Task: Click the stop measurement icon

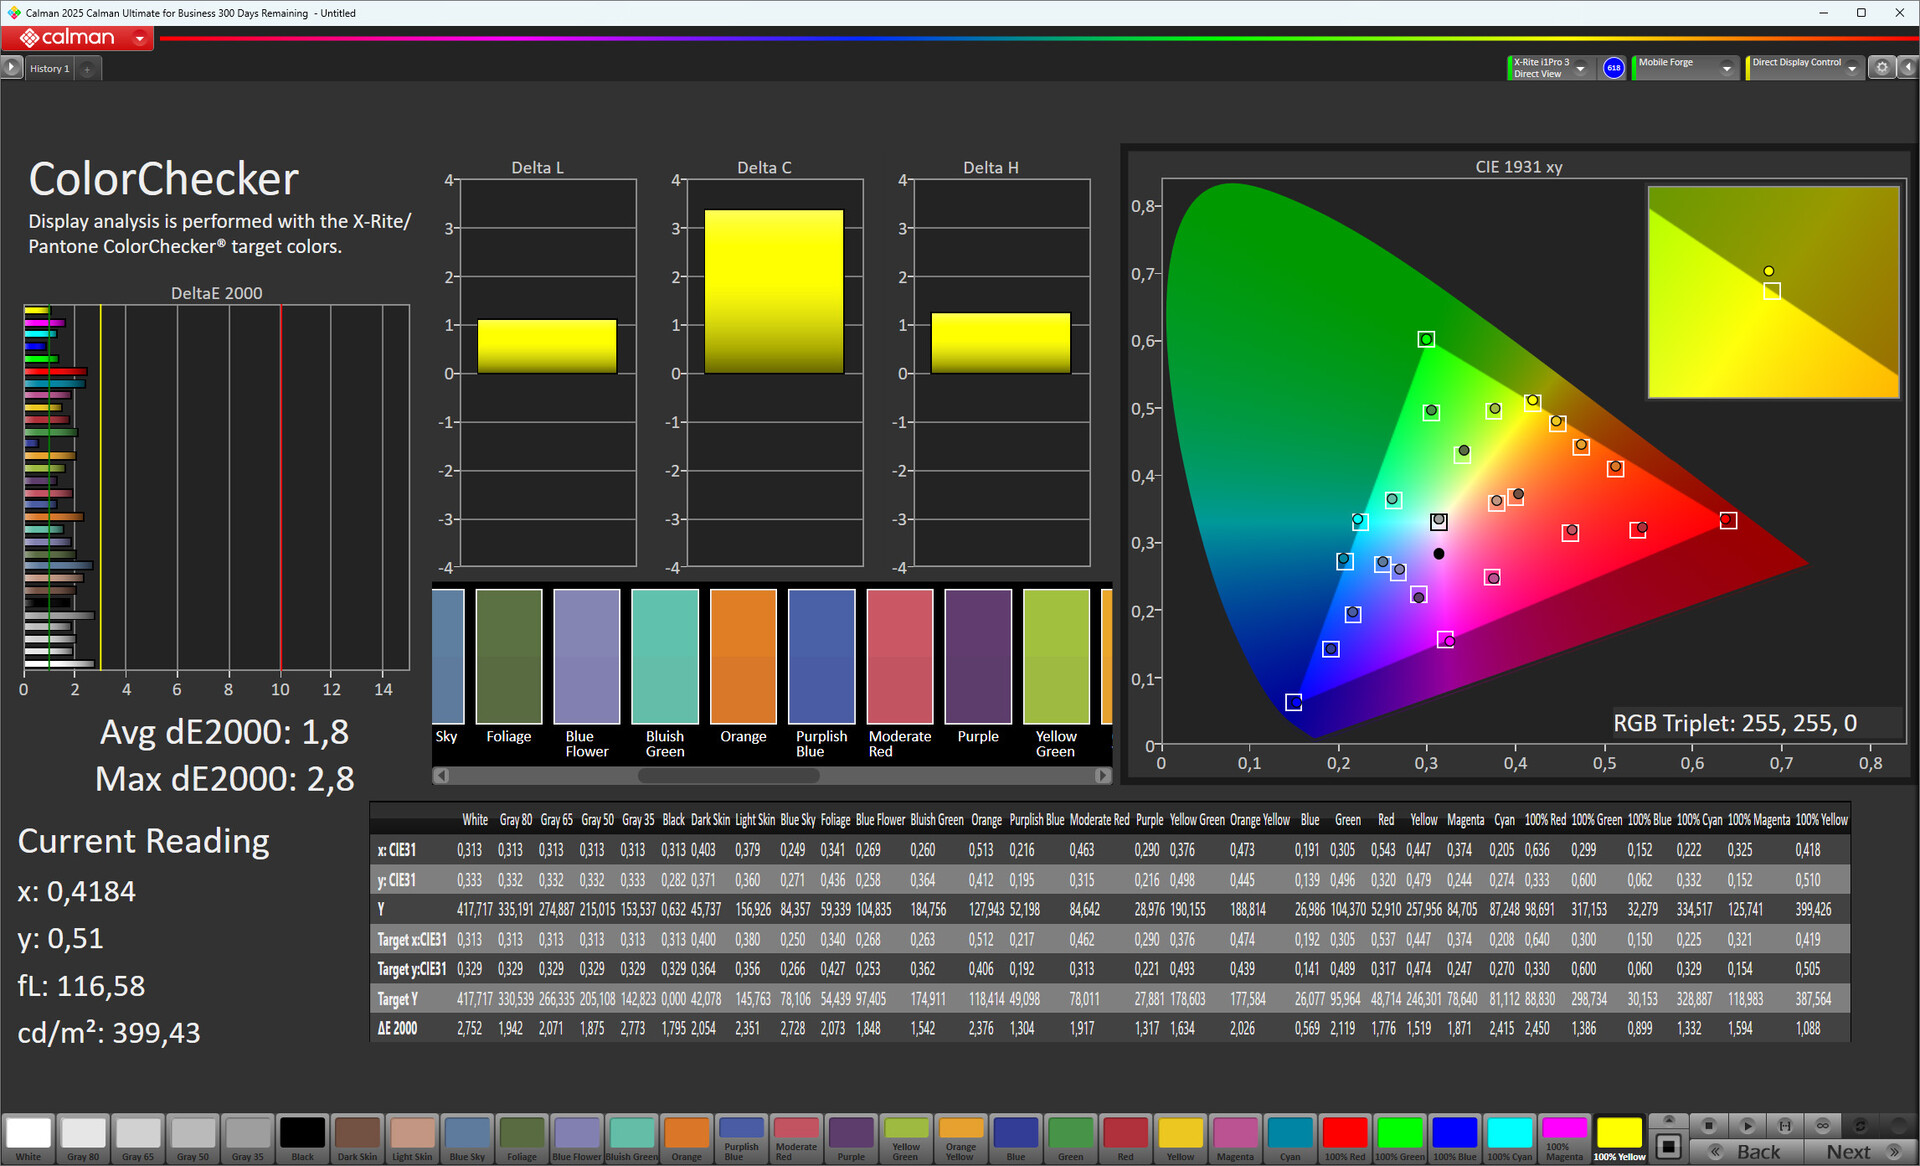Action: (x=1709, y=1126)
